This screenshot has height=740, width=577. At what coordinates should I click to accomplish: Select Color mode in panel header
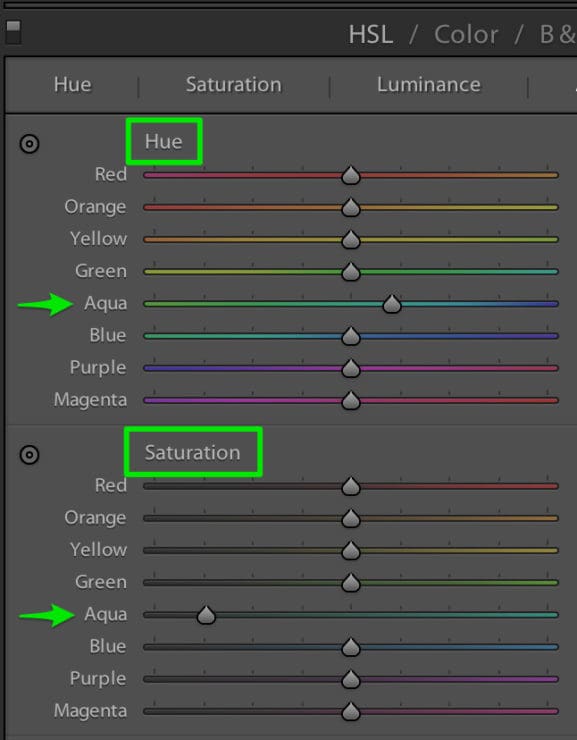click(x=466, y=35)
